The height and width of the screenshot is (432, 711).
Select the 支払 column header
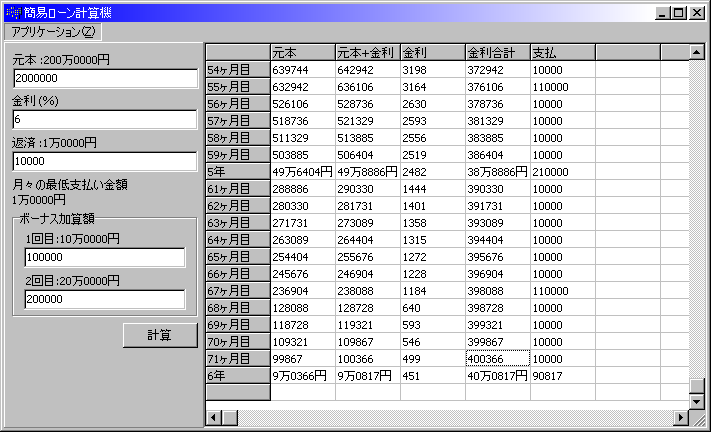(562, 52)
